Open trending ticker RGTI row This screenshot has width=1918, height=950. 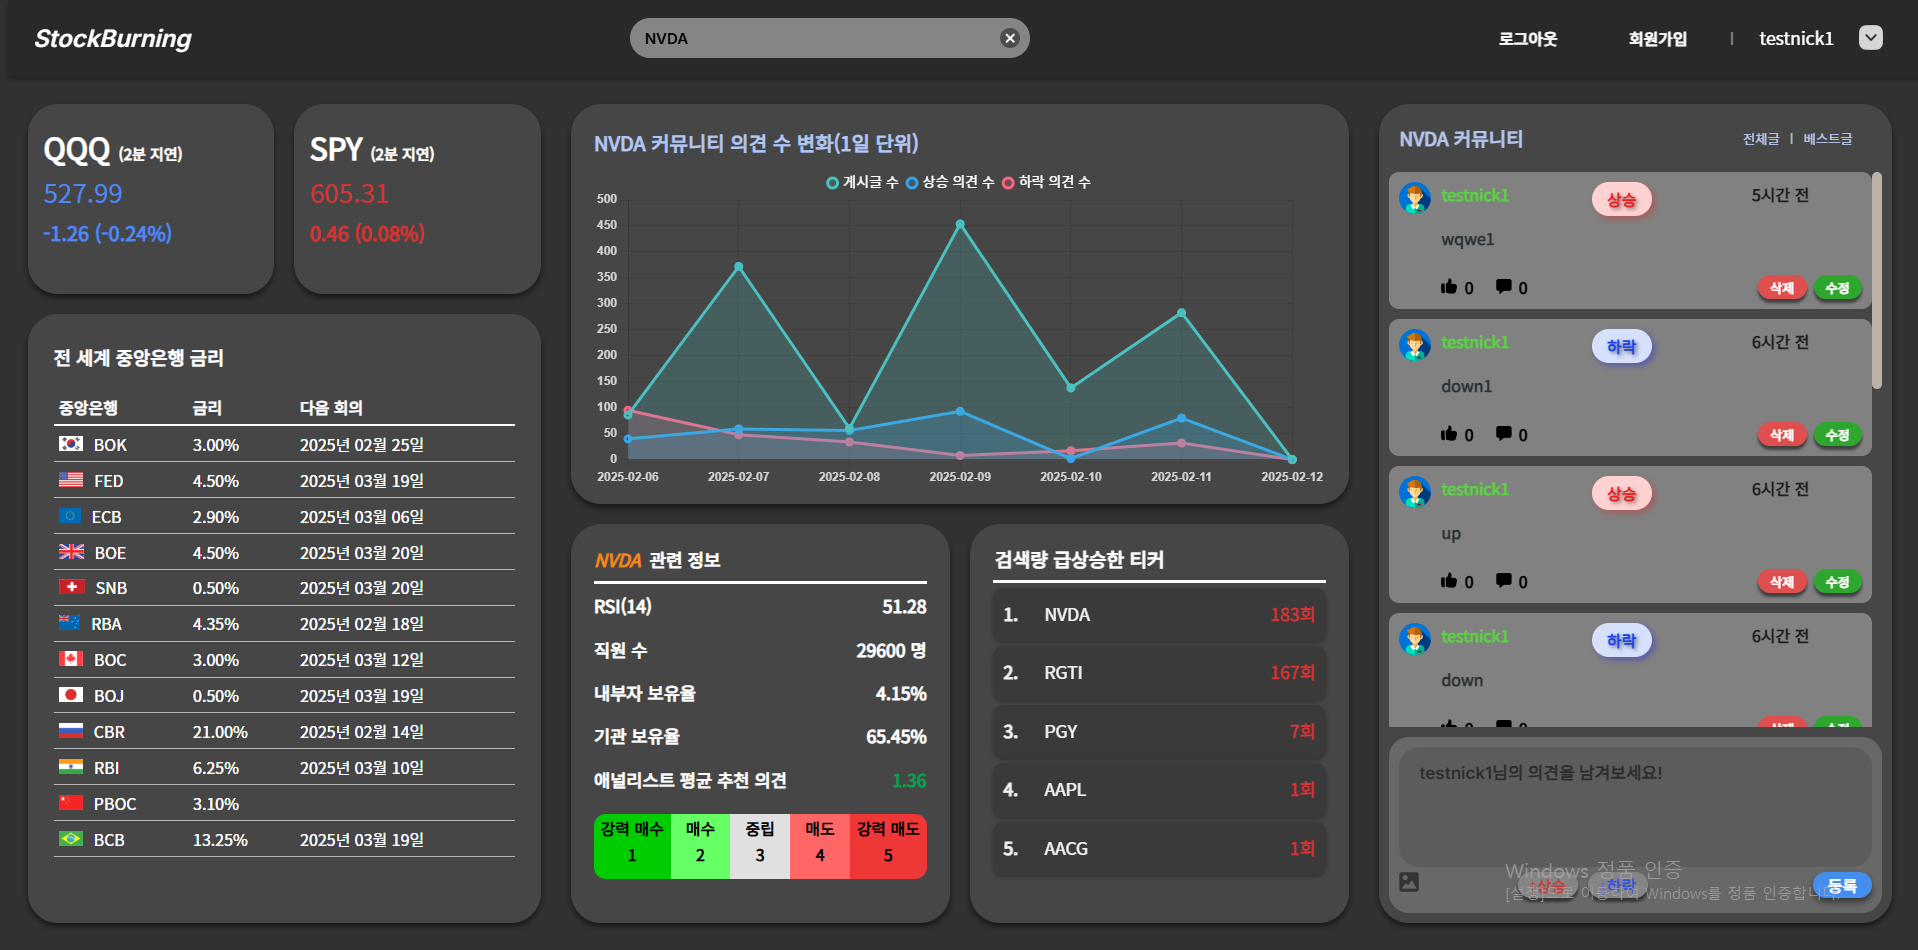(1159, 673)
